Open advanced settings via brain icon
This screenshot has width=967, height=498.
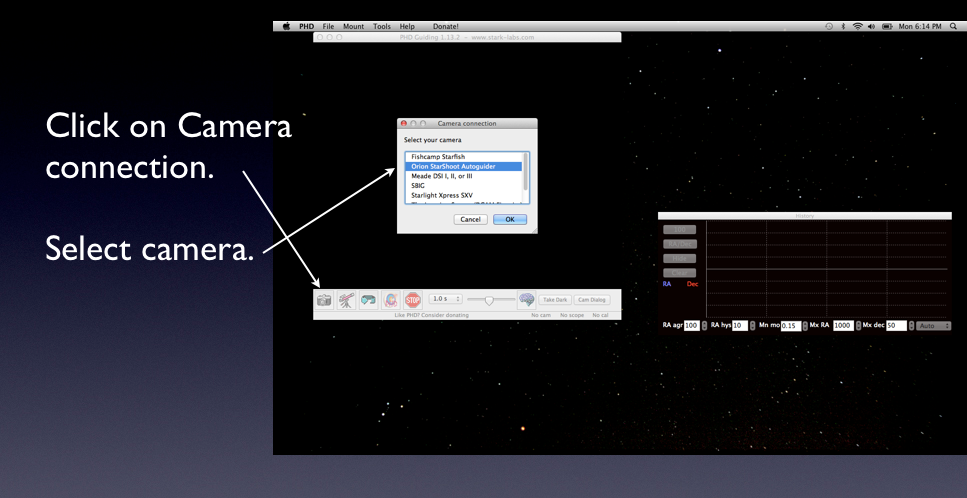click(x=526, y=299)
